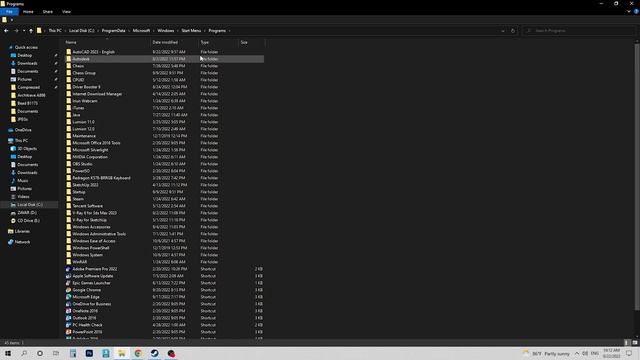Select CD Drive in navigation pane

click(x=28, y=221)
